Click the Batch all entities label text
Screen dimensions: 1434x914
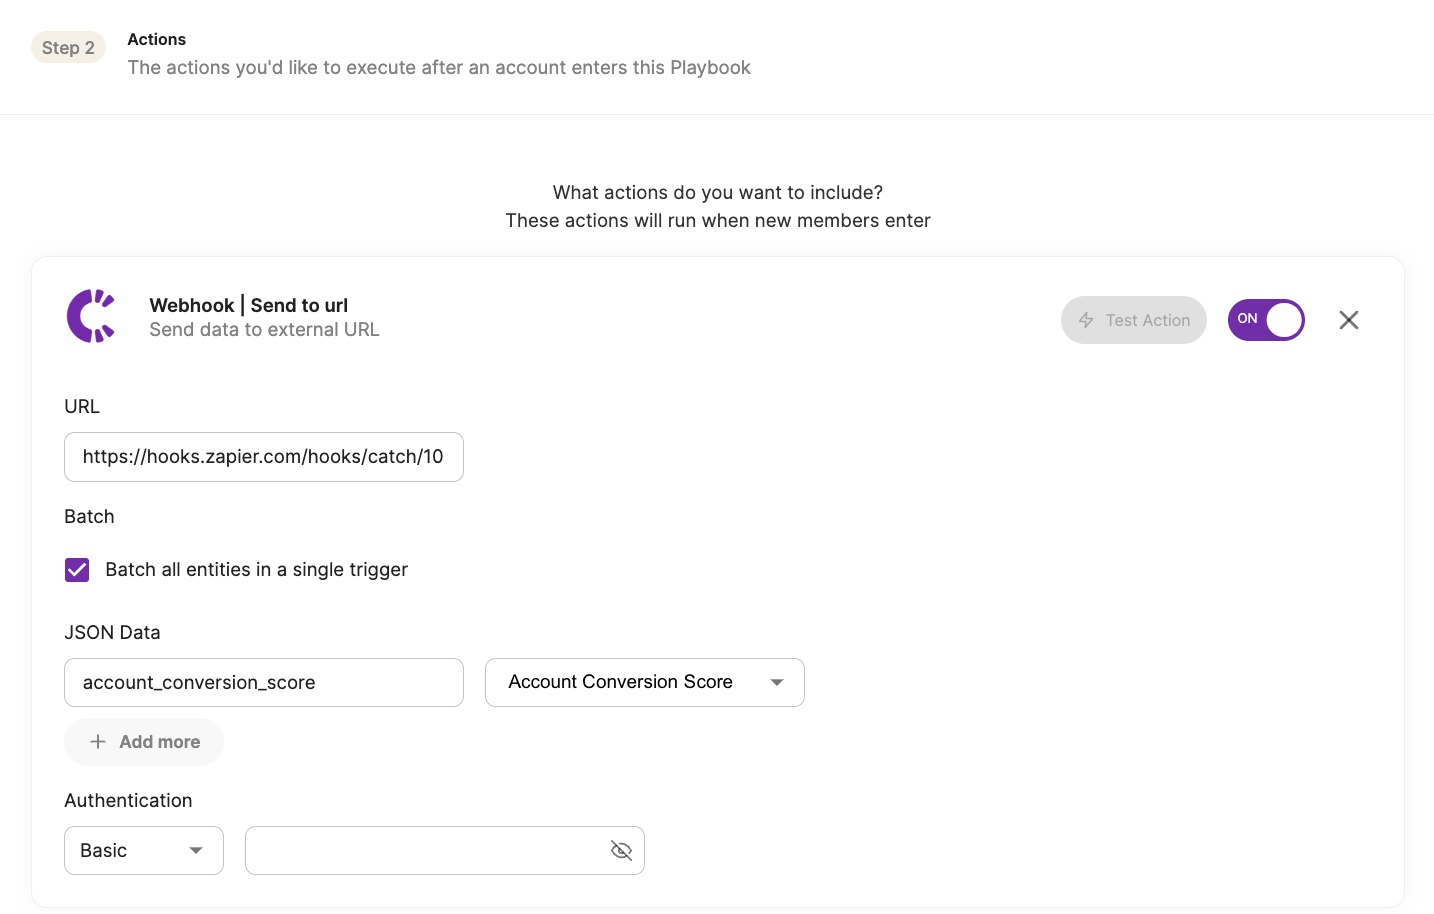[x=256, y=570]
